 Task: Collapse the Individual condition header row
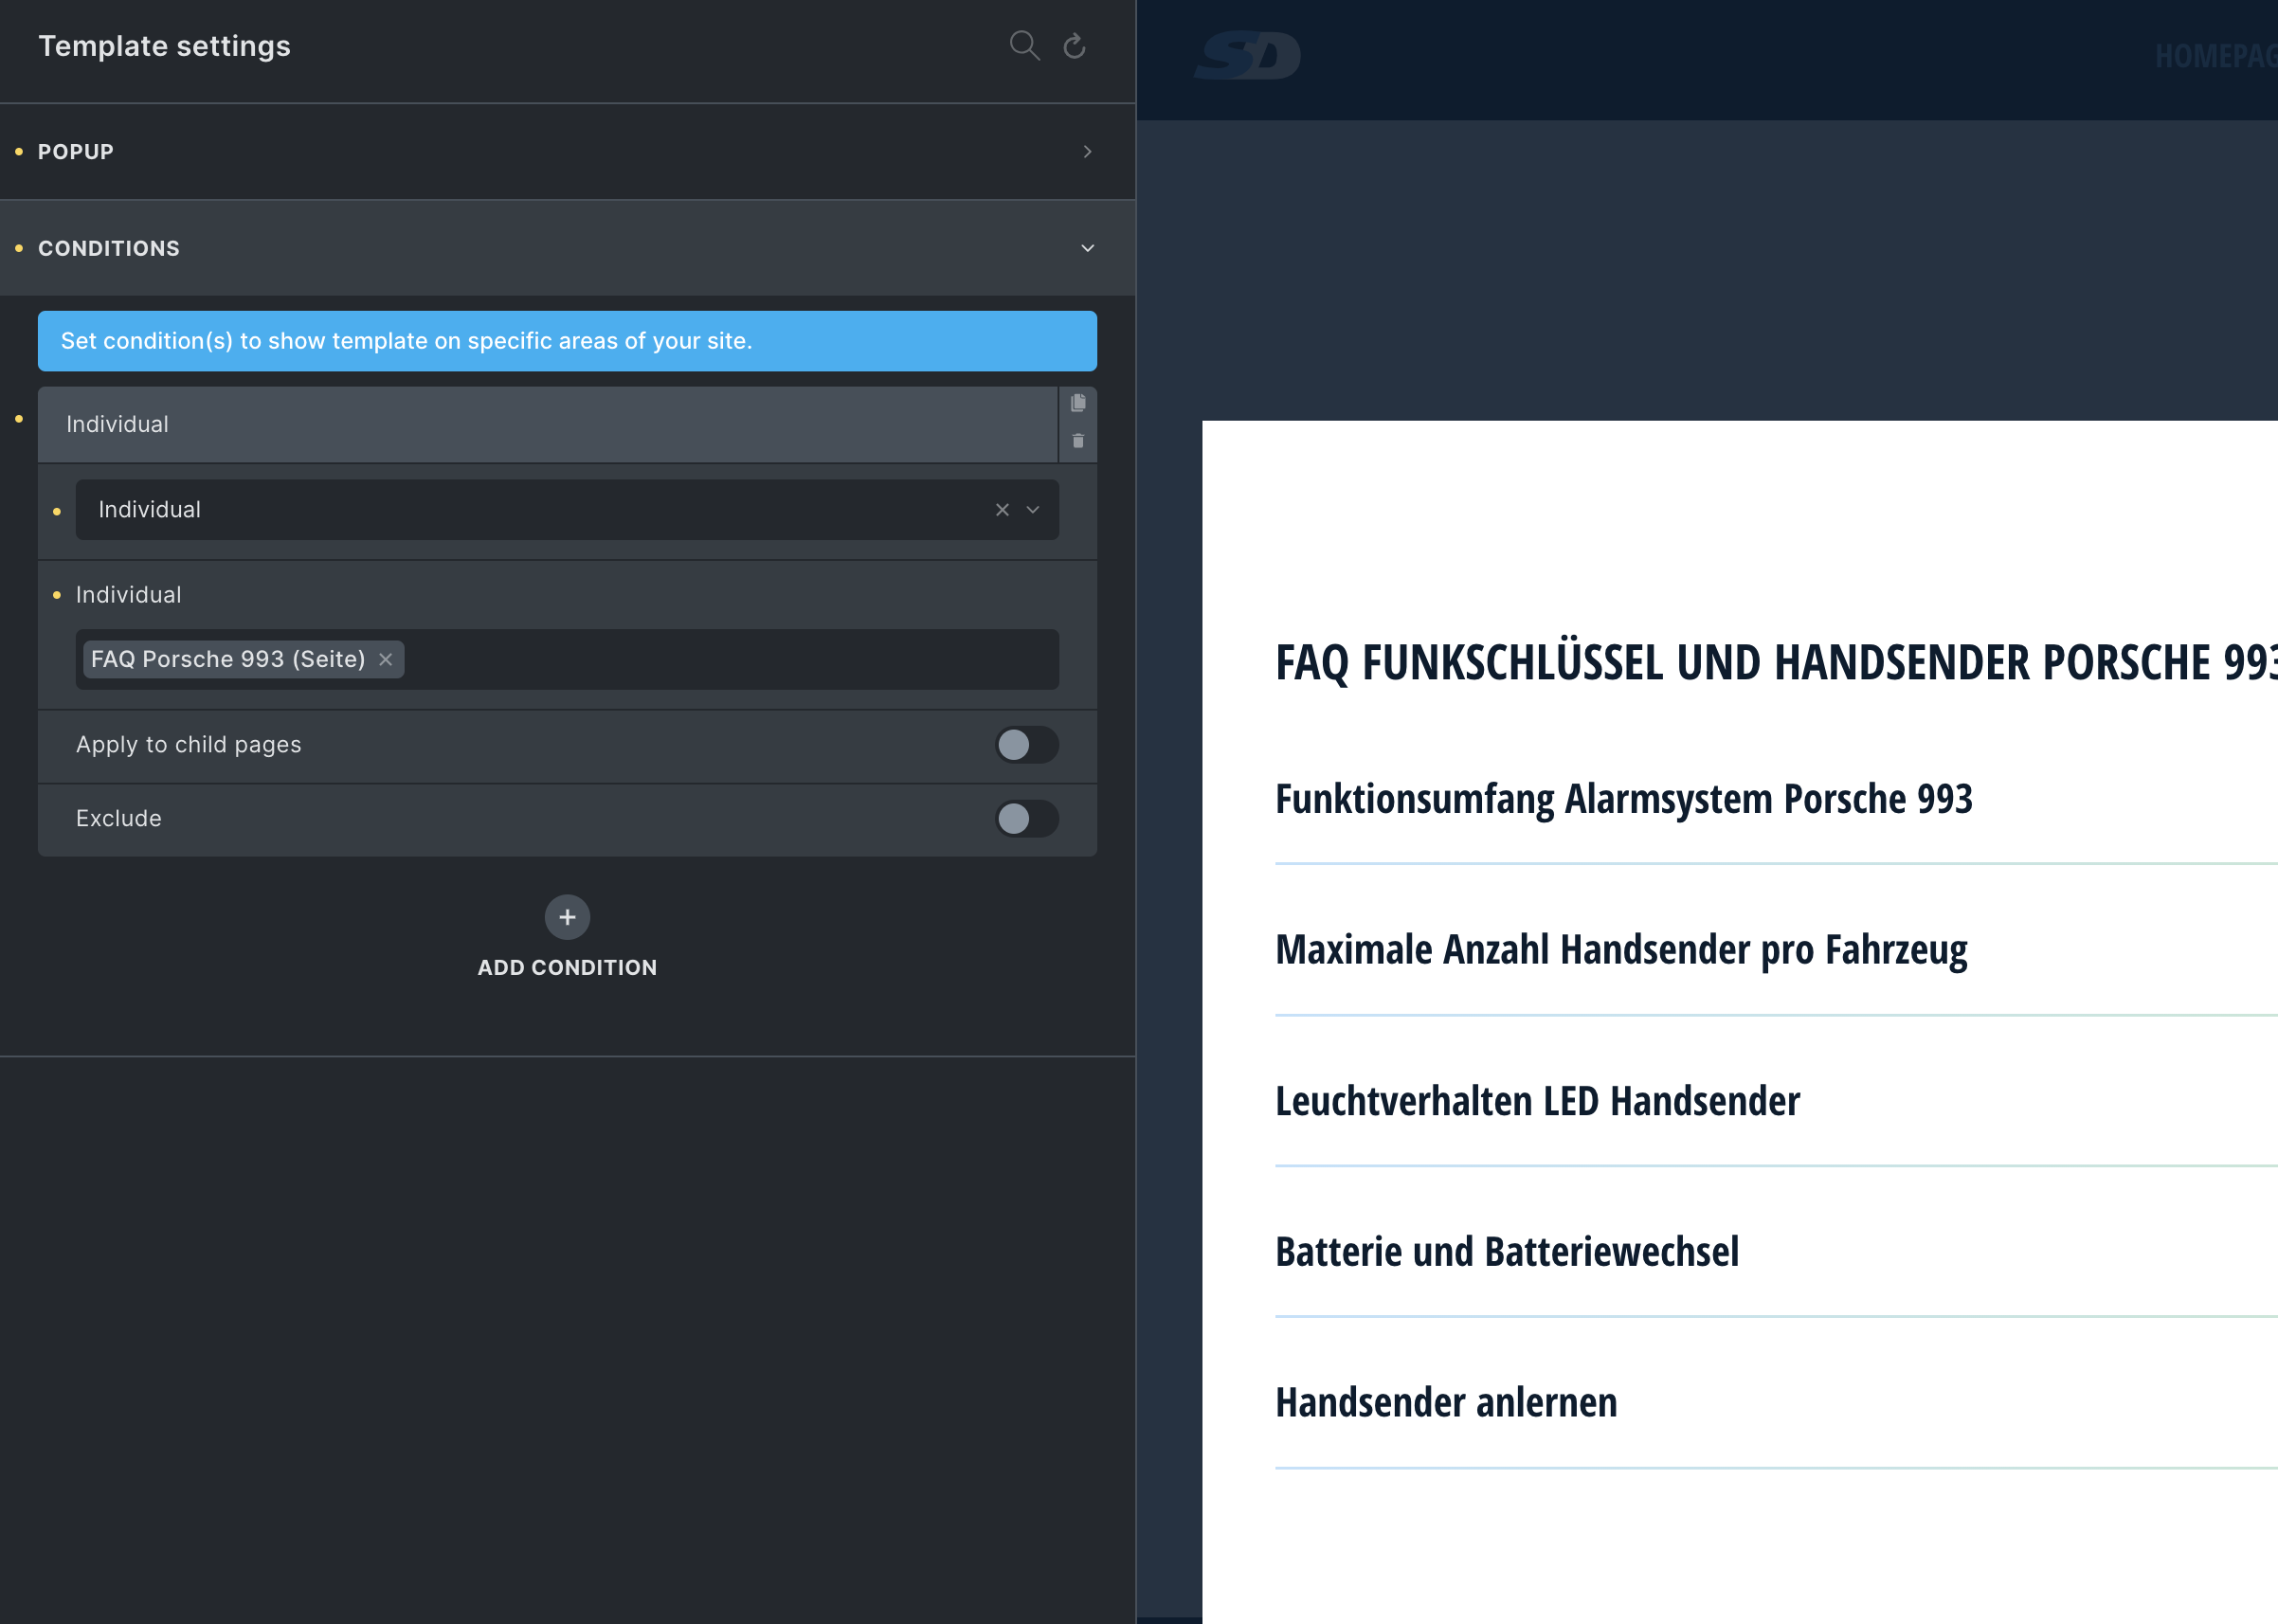[x=547, y=424]
